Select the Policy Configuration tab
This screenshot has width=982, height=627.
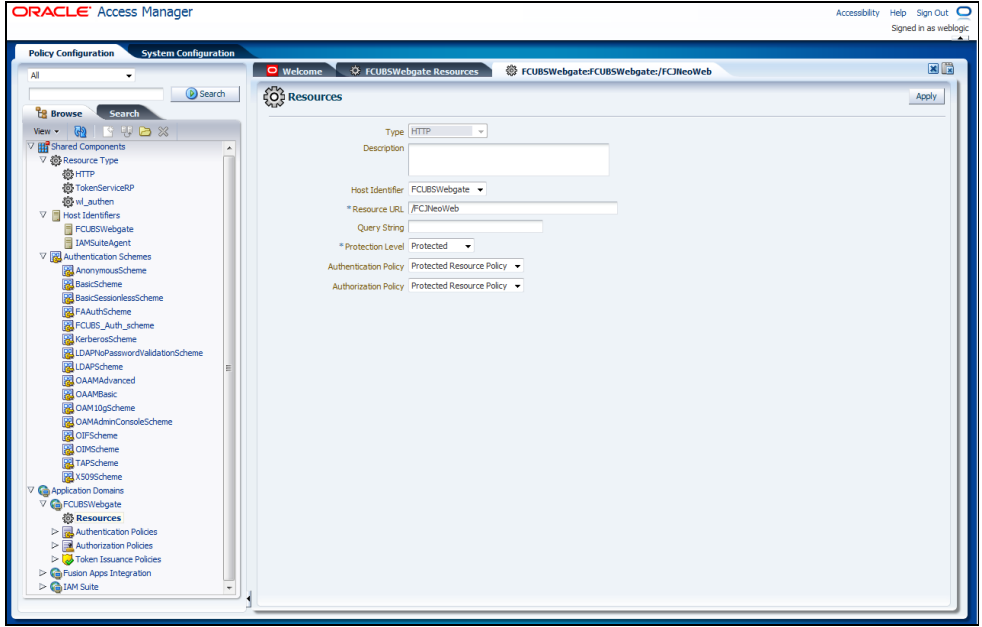[x=71, y=53]
